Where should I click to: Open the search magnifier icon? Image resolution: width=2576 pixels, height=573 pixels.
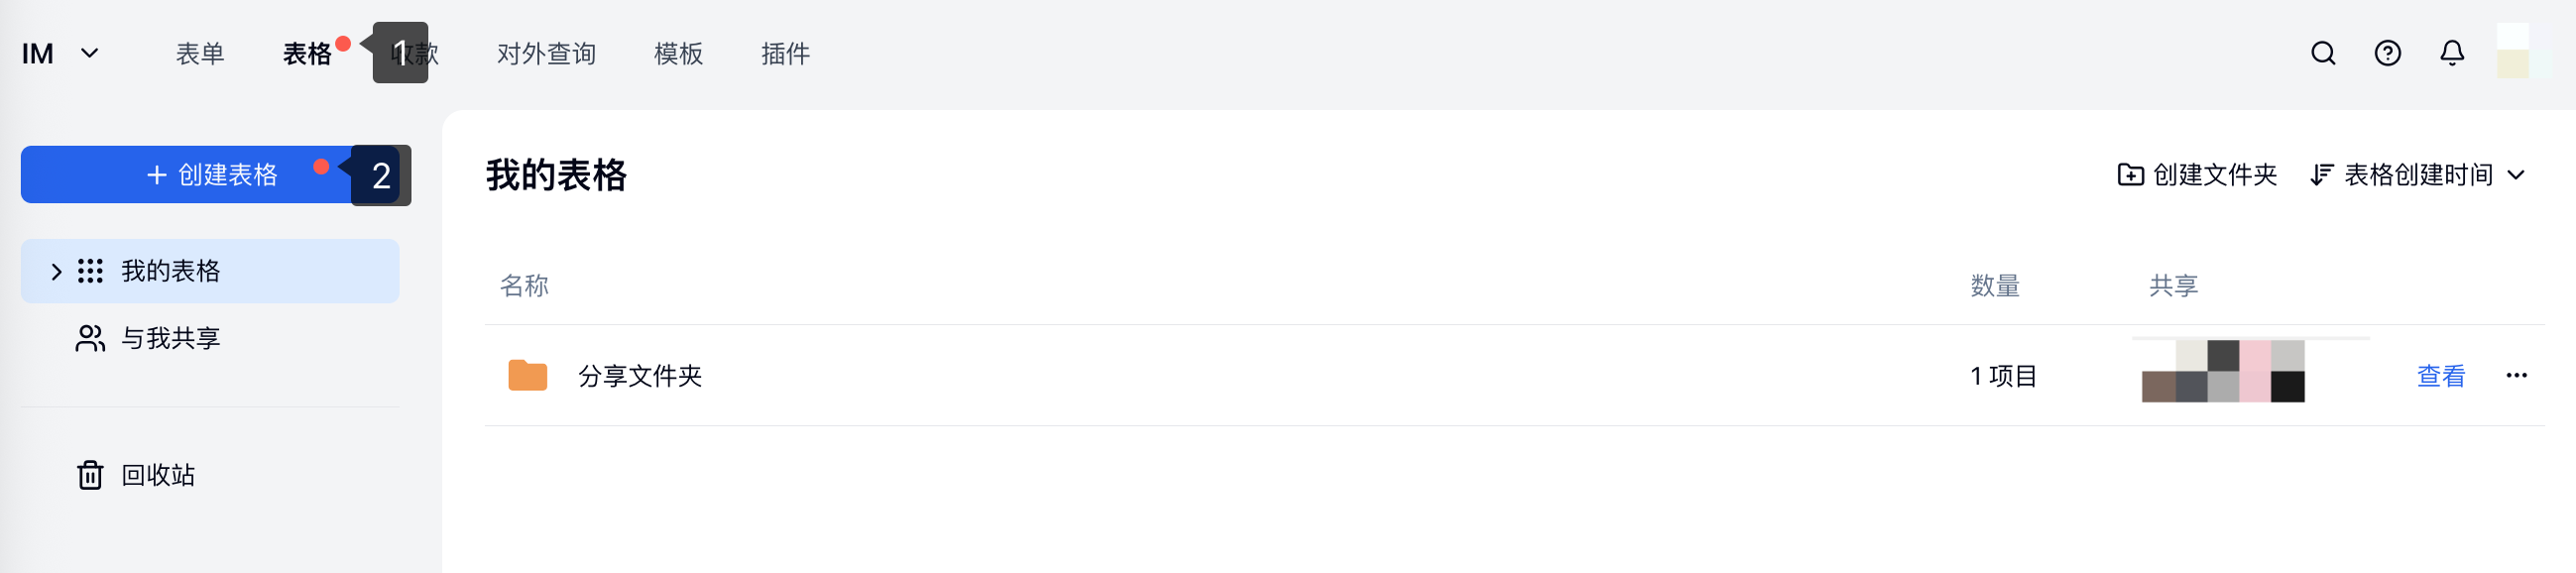(2322, 53)
